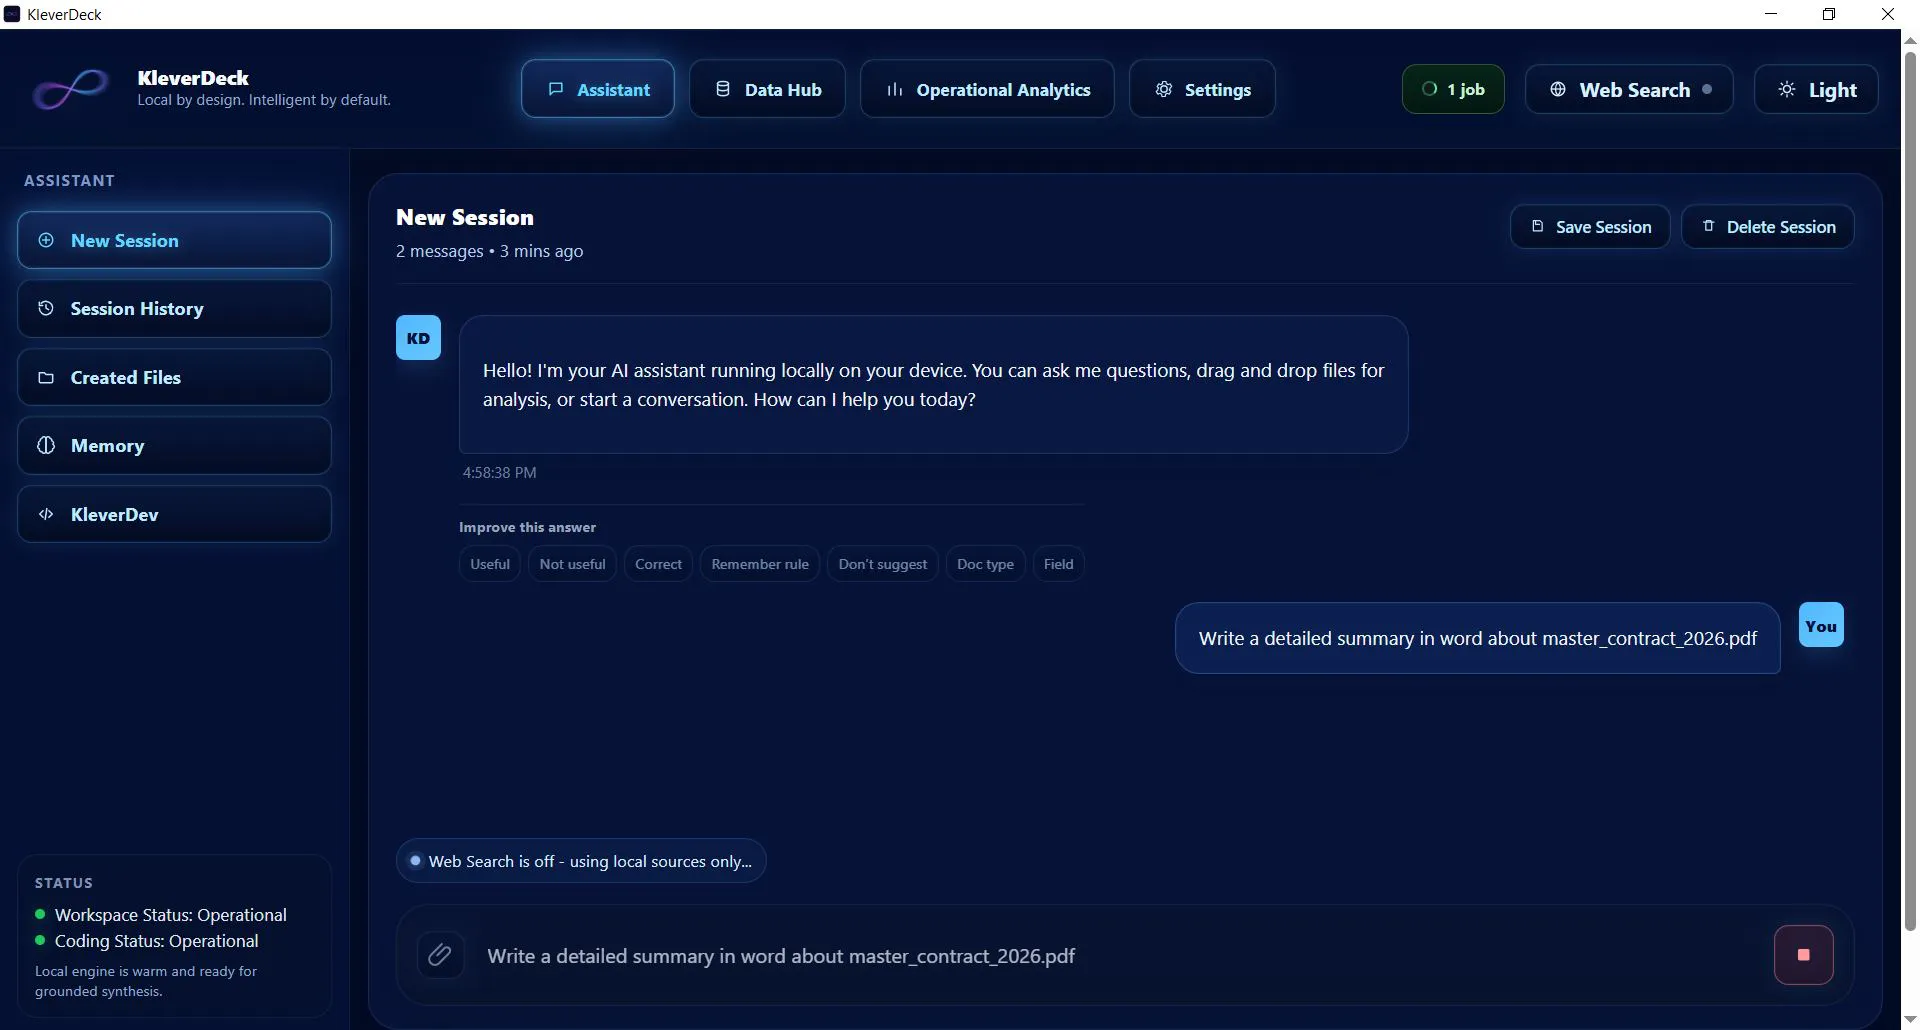Click the New Session title heading
The image size is (1920, 1030).
tap(465, 217)
